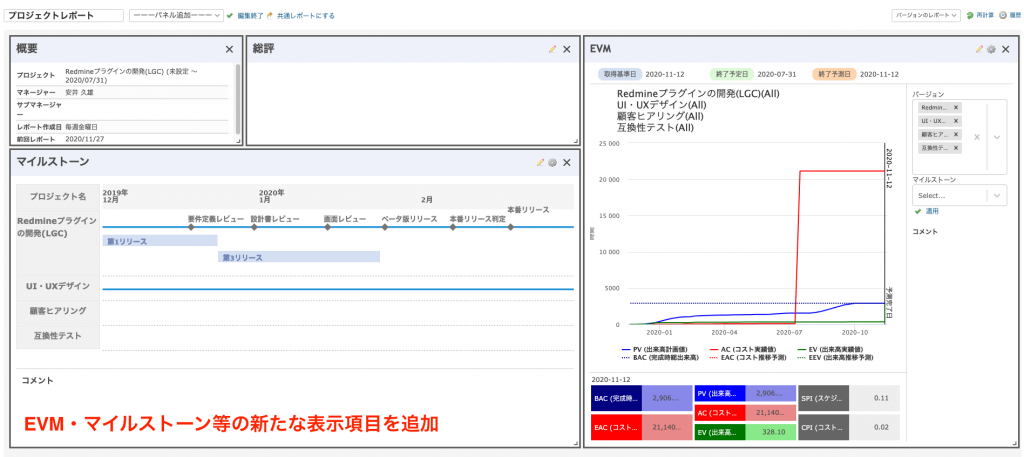The width and height of the screenshot is (1024, 457).
Task: Click the 終了予定日 label badge
Action: coord(731,74)
